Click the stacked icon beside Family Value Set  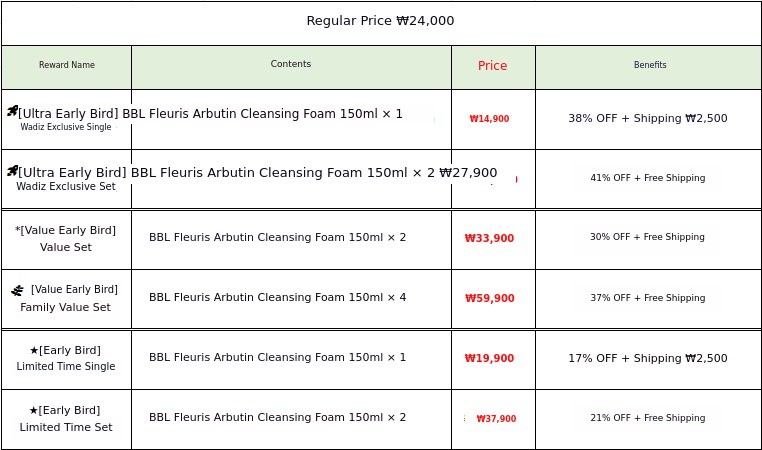pyautogui.click(x=18, y=291)
